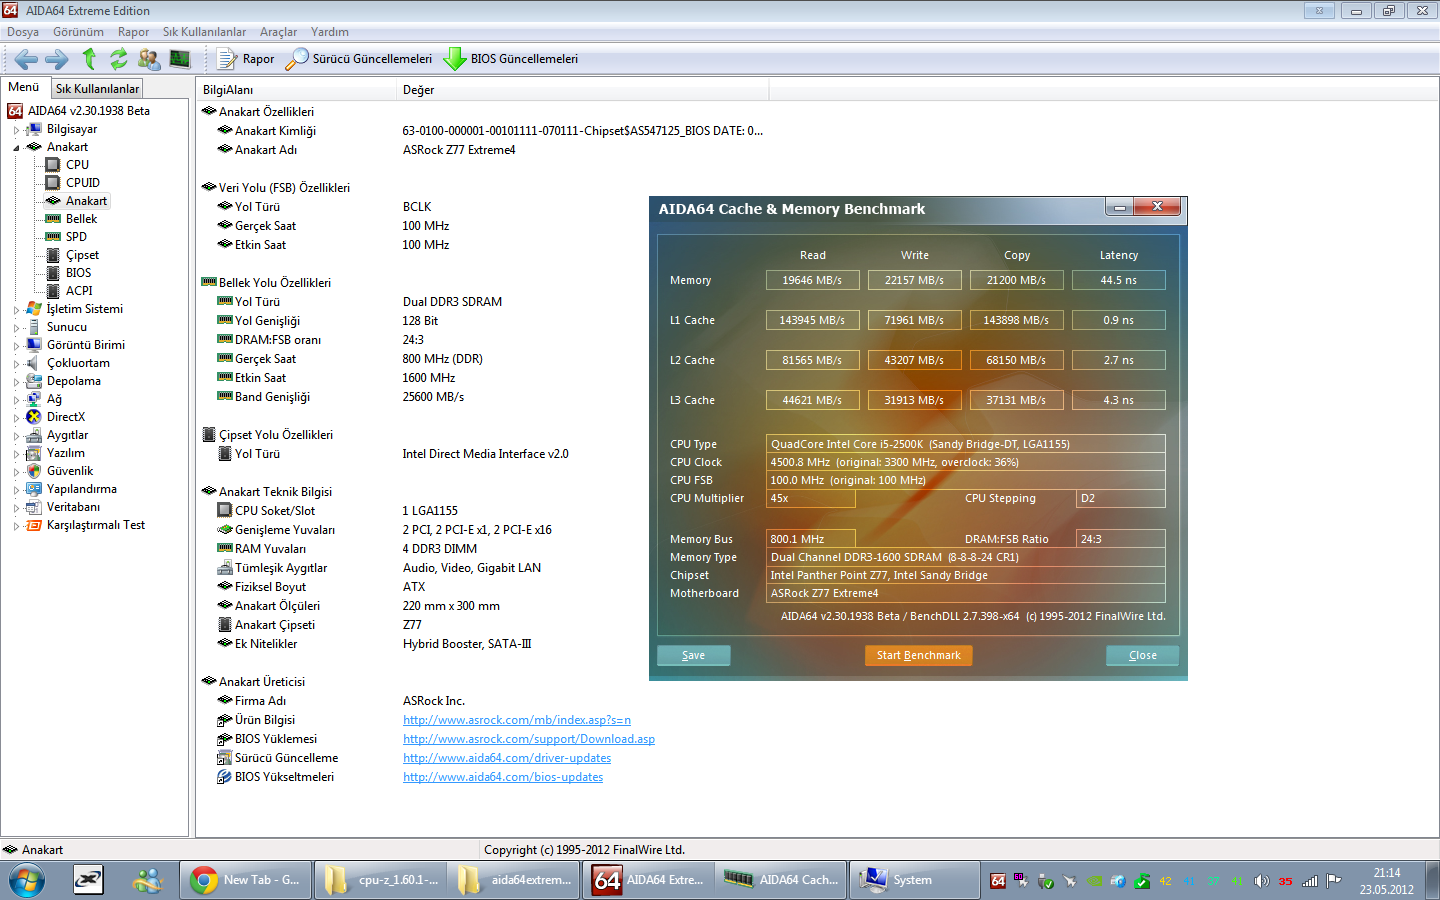Expand the Depolama tree node
Viewport: 1440px width, 900px height.
coord(16,382)
